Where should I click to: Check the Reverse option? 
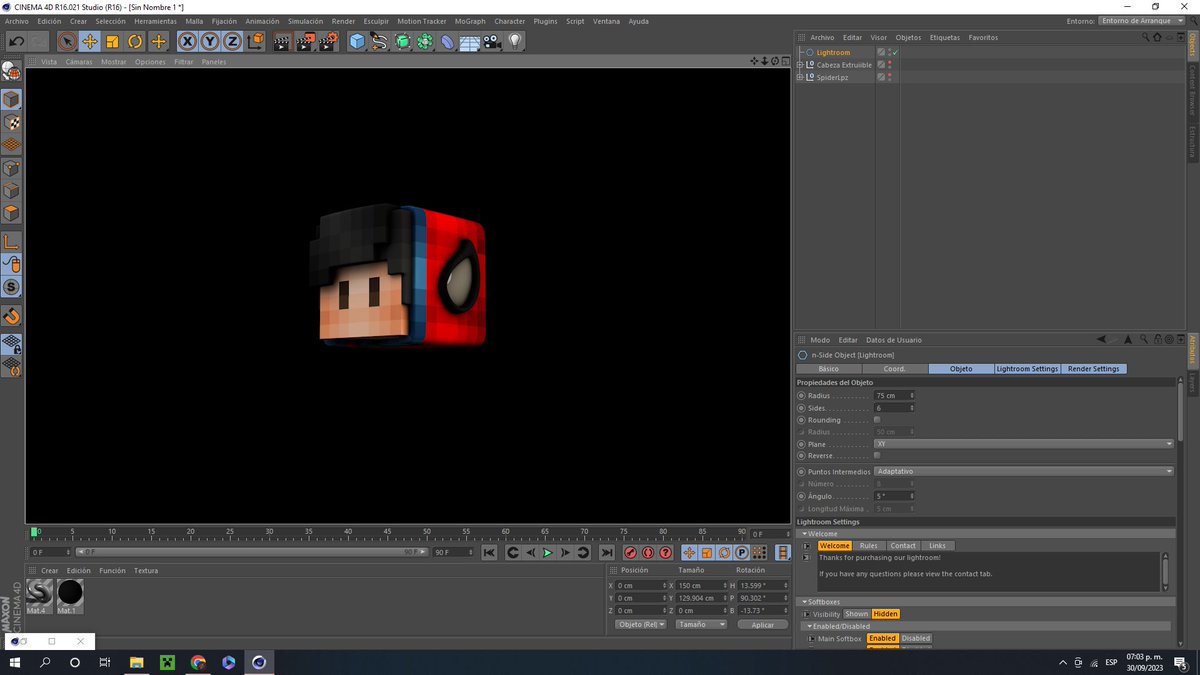877,456
